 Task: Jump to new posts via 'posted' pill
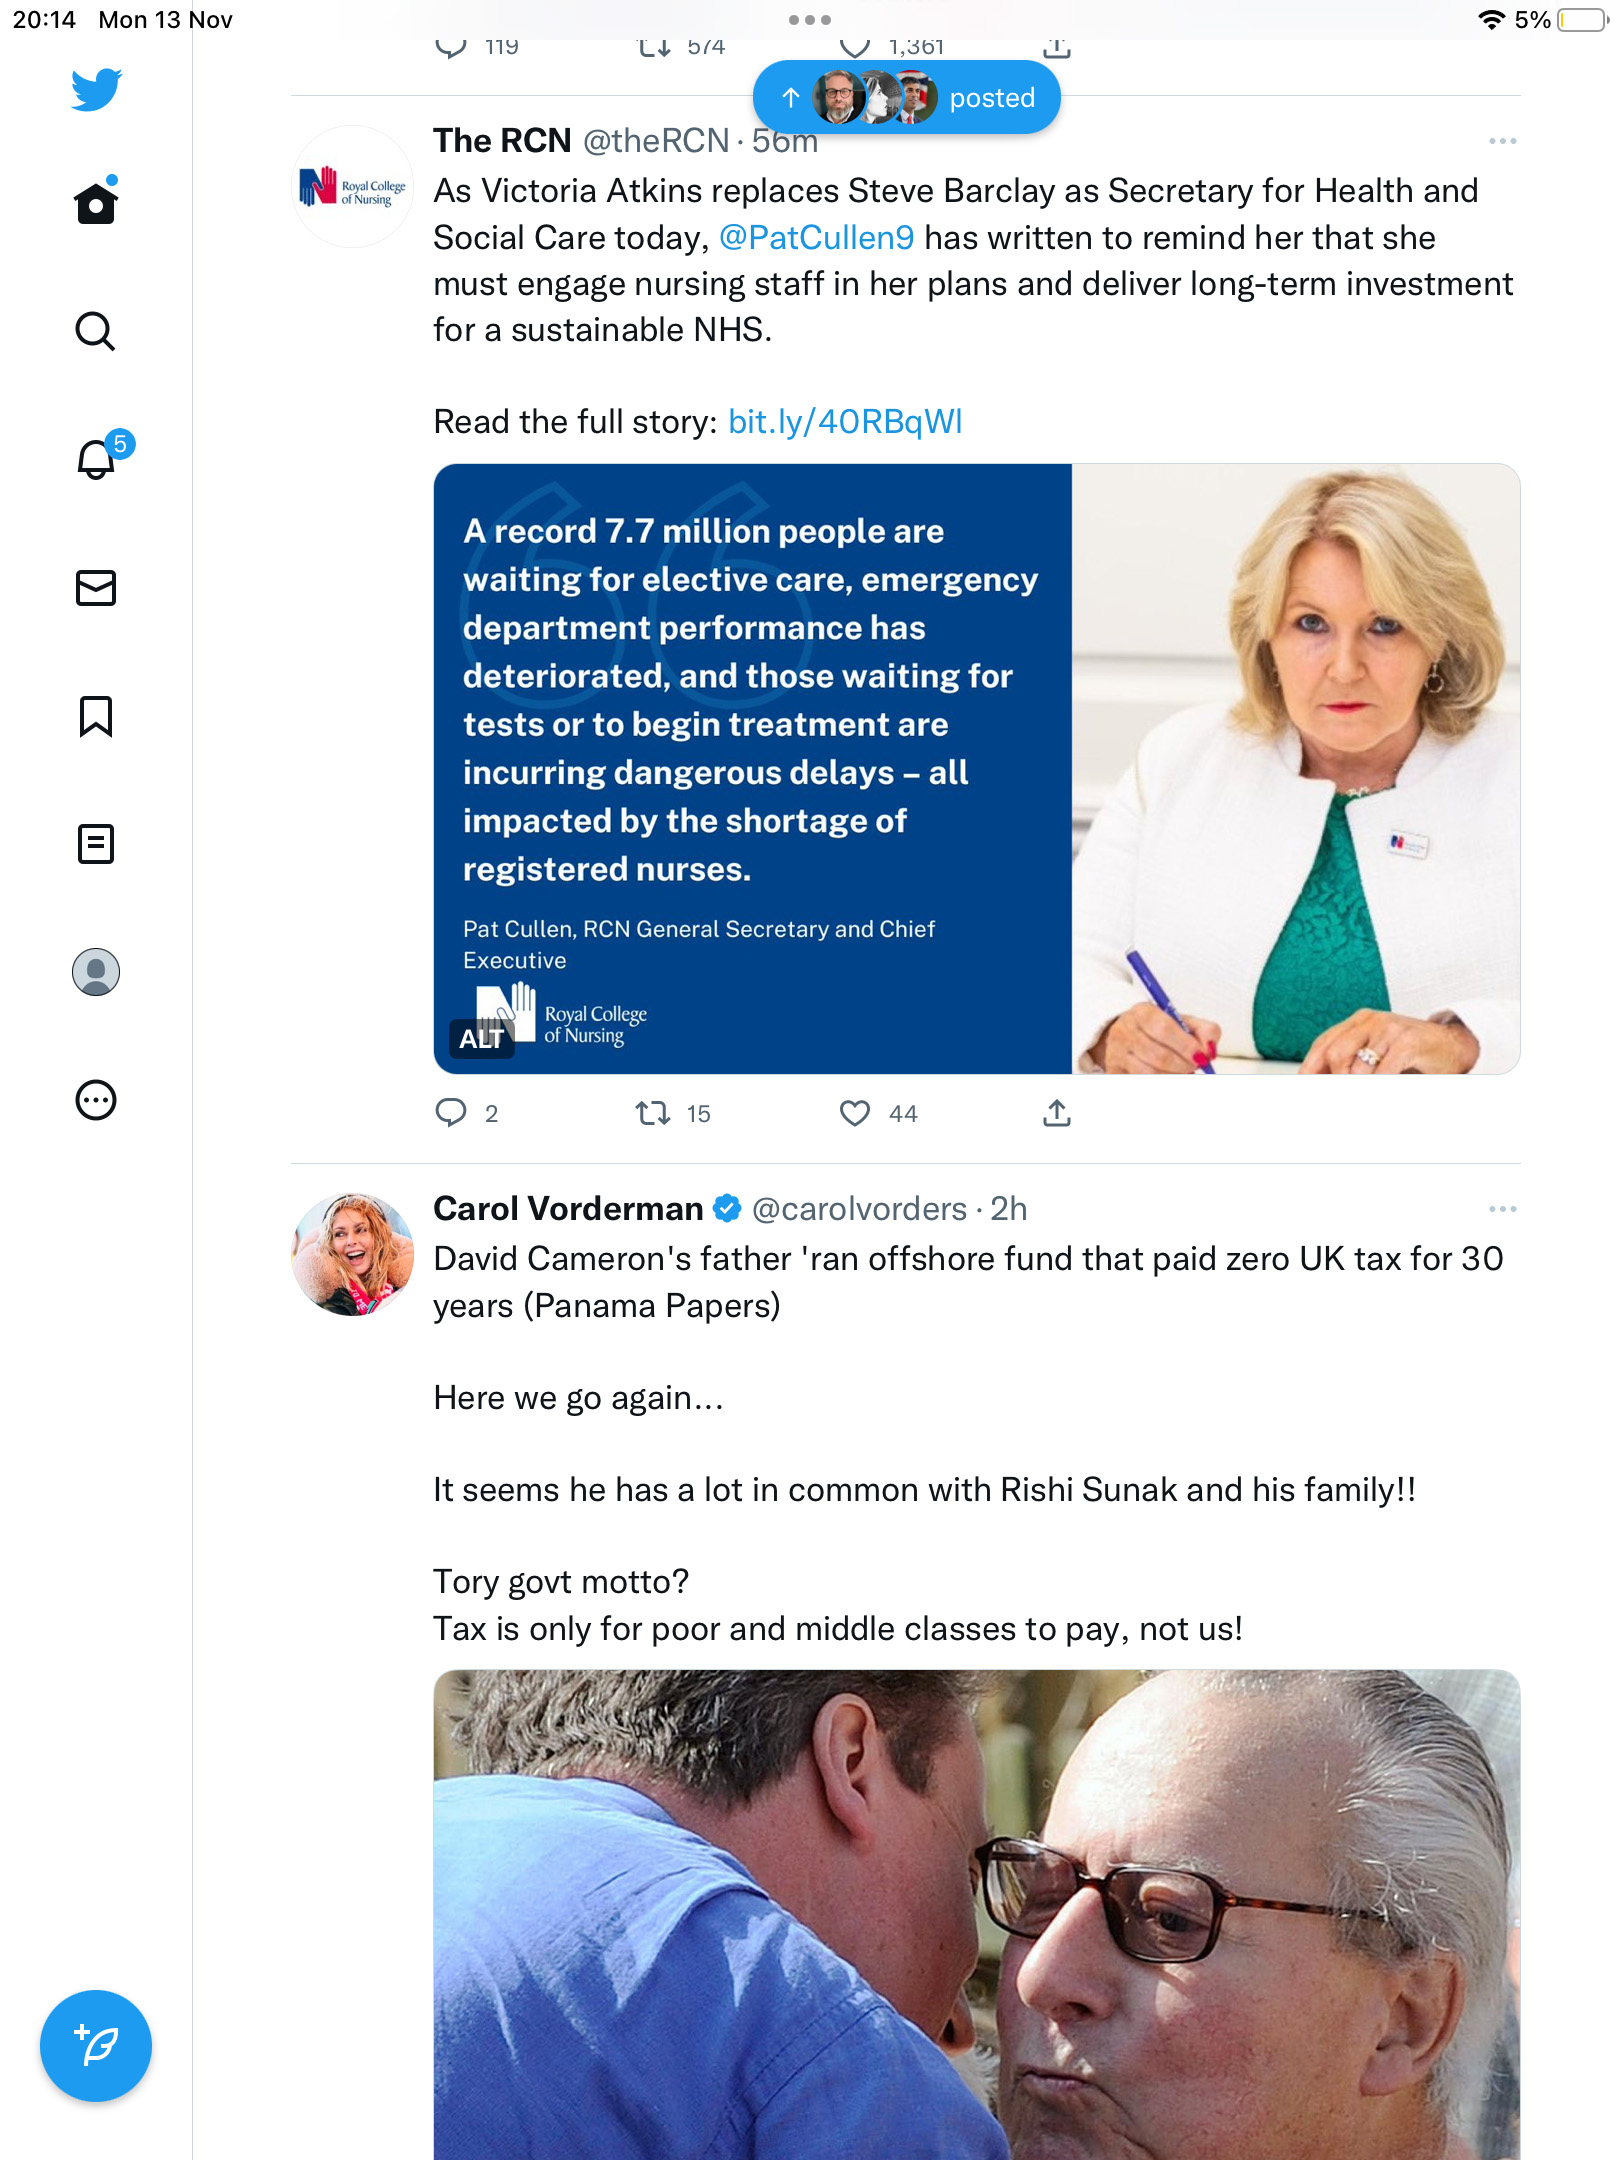907,97
